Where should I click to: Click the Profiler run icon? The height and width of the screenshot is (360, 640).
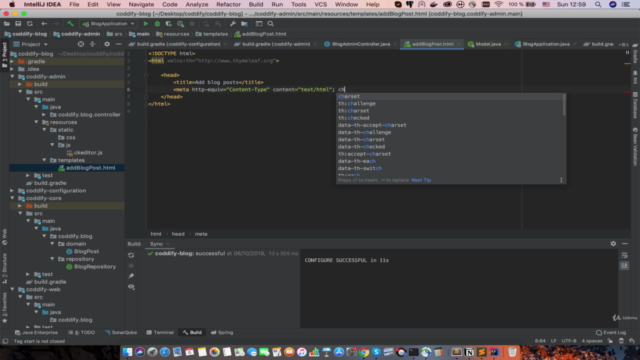tap(180, 24)
